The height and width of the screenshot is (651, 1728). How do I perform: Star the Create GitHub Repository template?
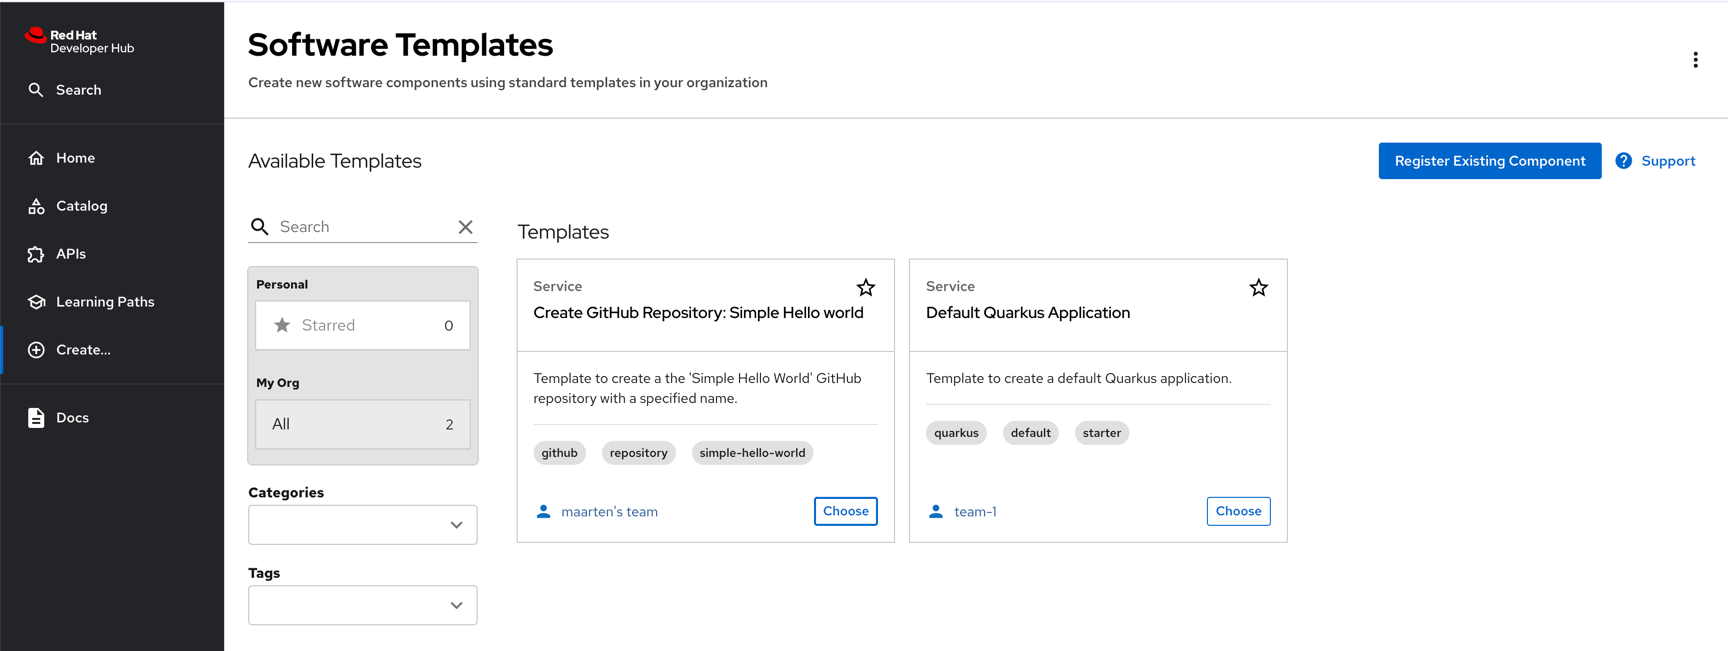pyautogui.click(x=866, y=288)
